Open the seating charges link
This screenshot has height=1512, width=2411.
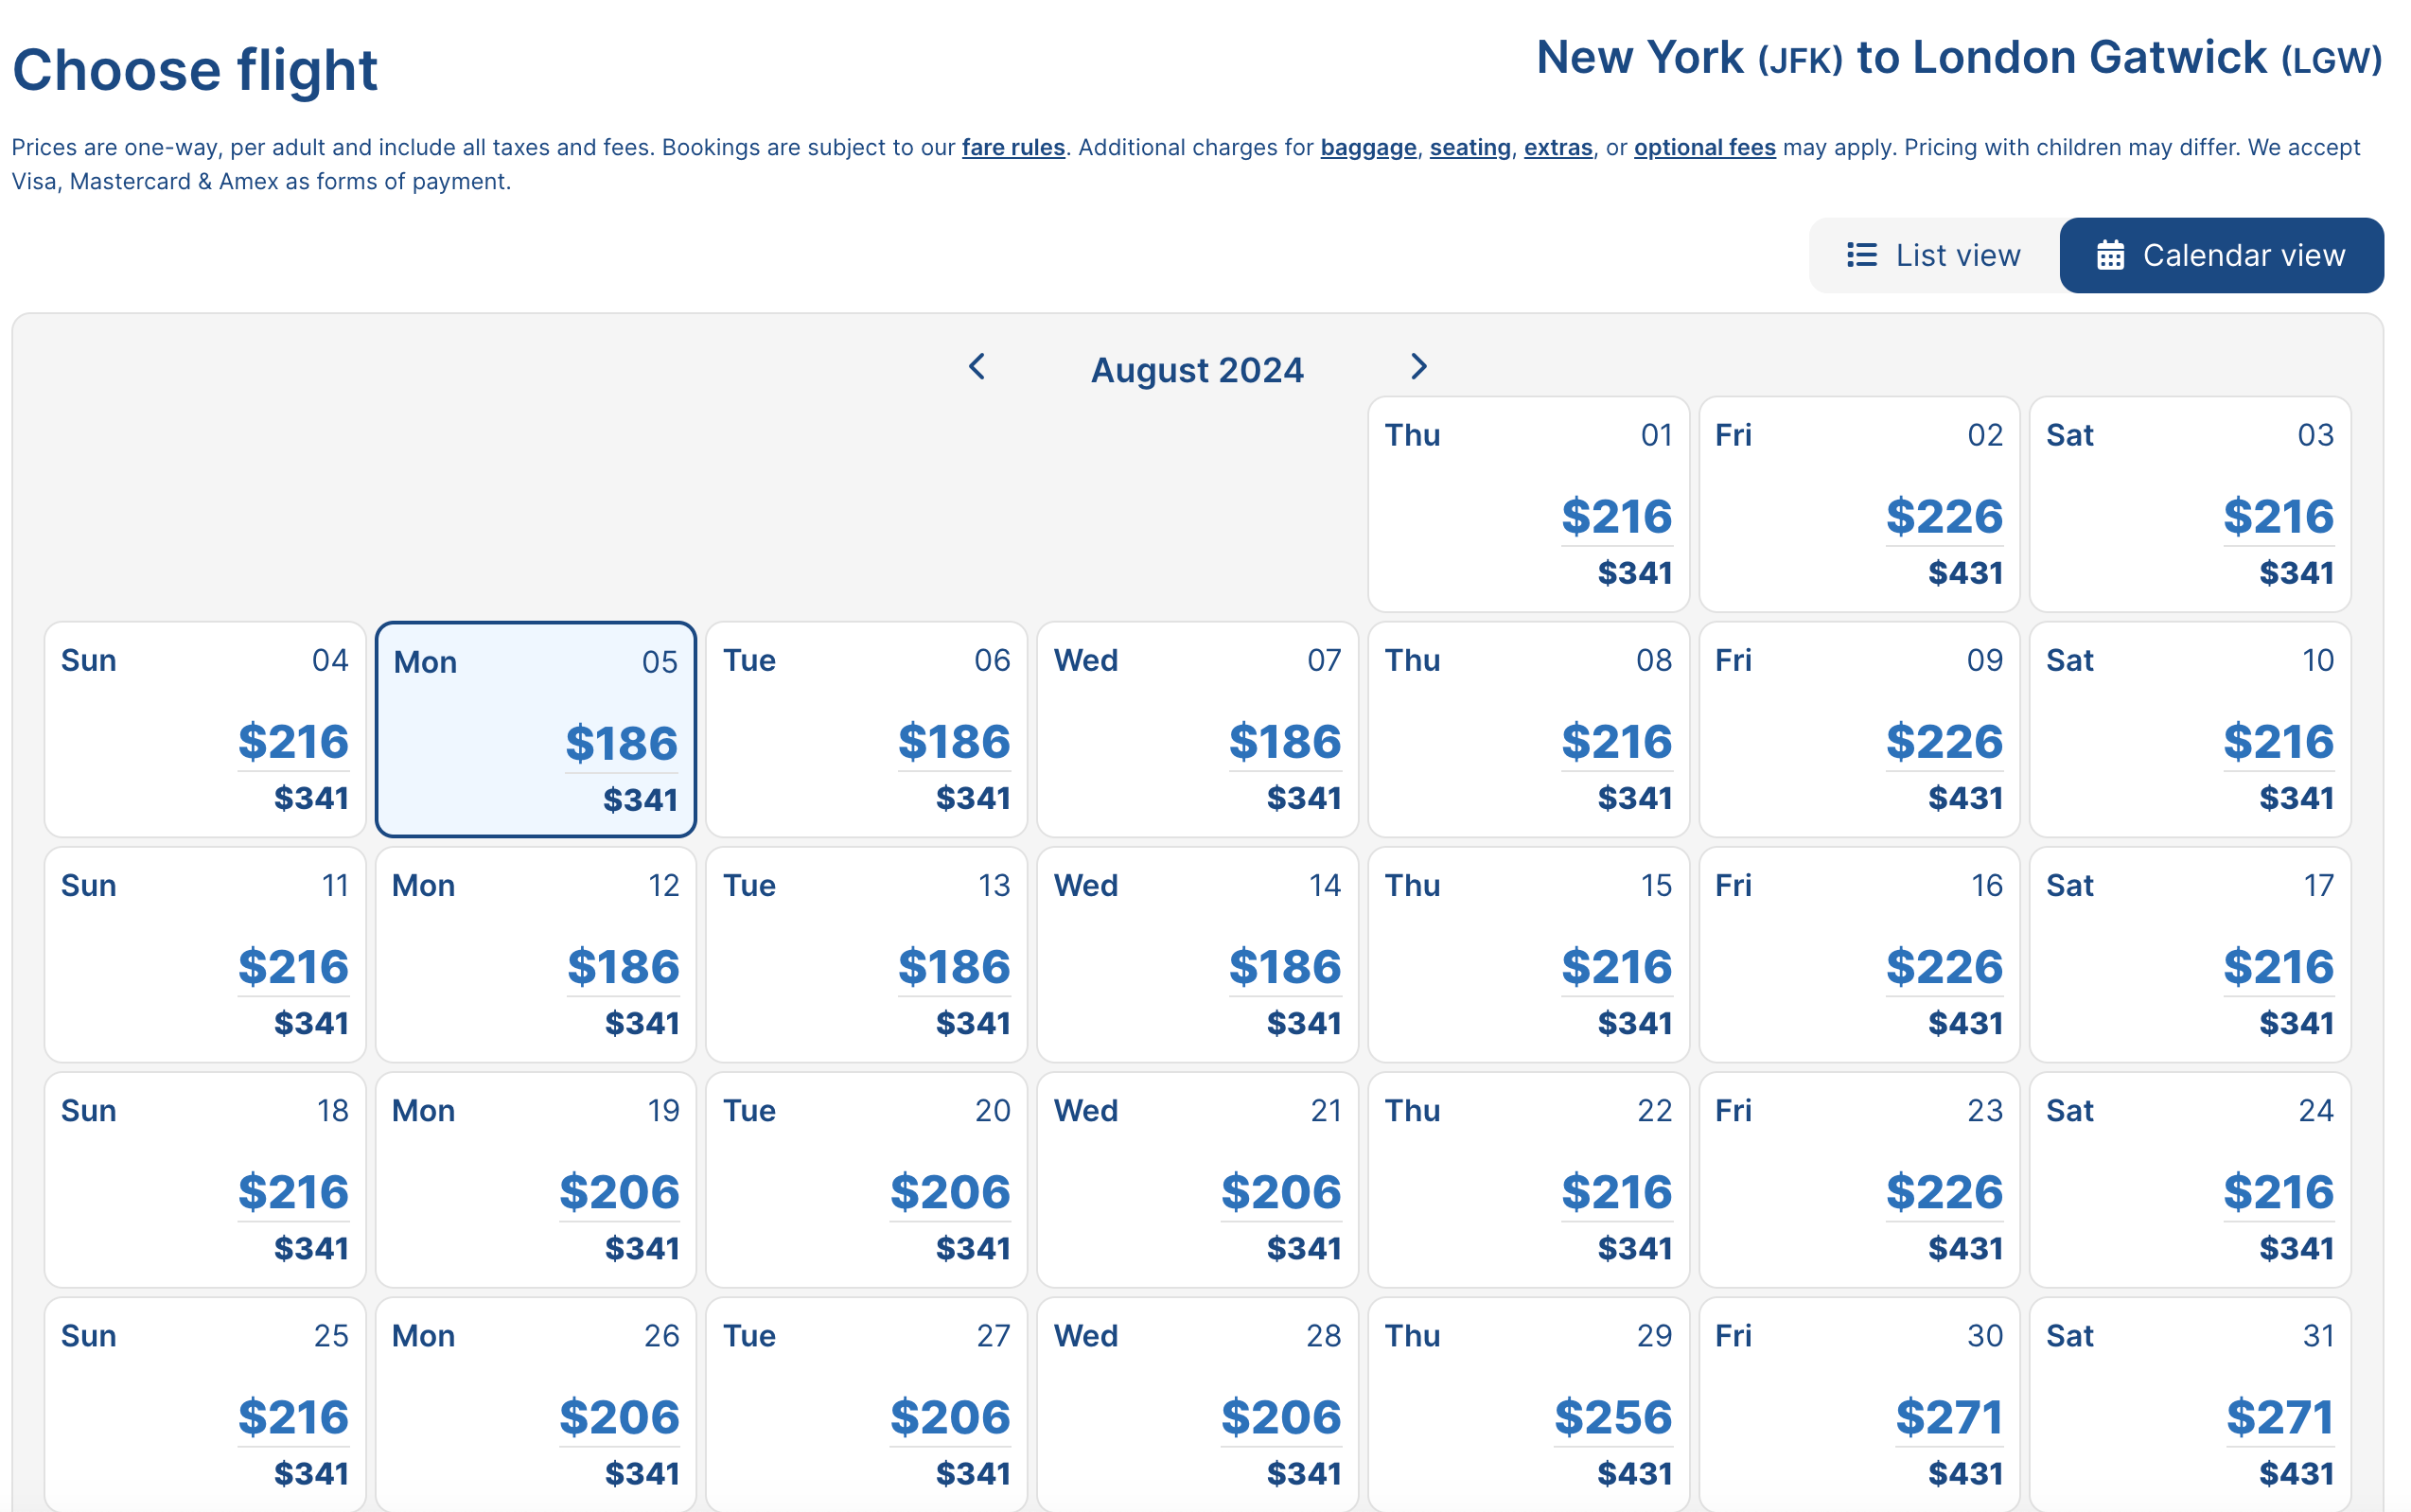[x=1469, y=148]
